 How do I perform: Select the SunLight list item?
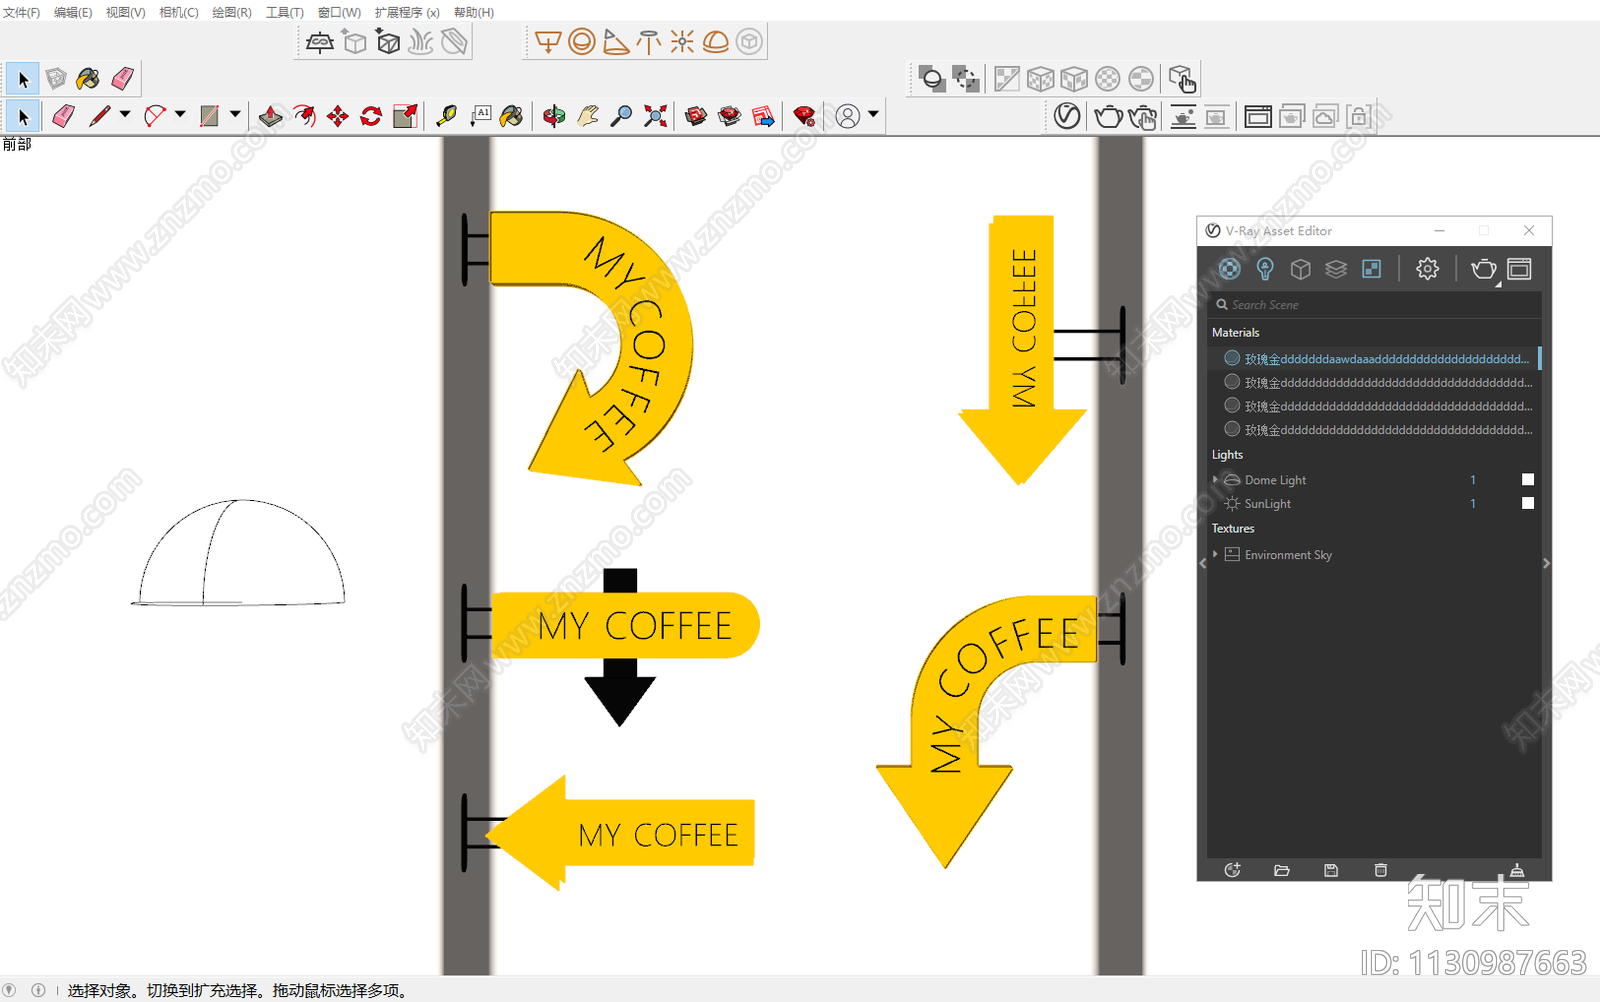[x=1374, y=503]
